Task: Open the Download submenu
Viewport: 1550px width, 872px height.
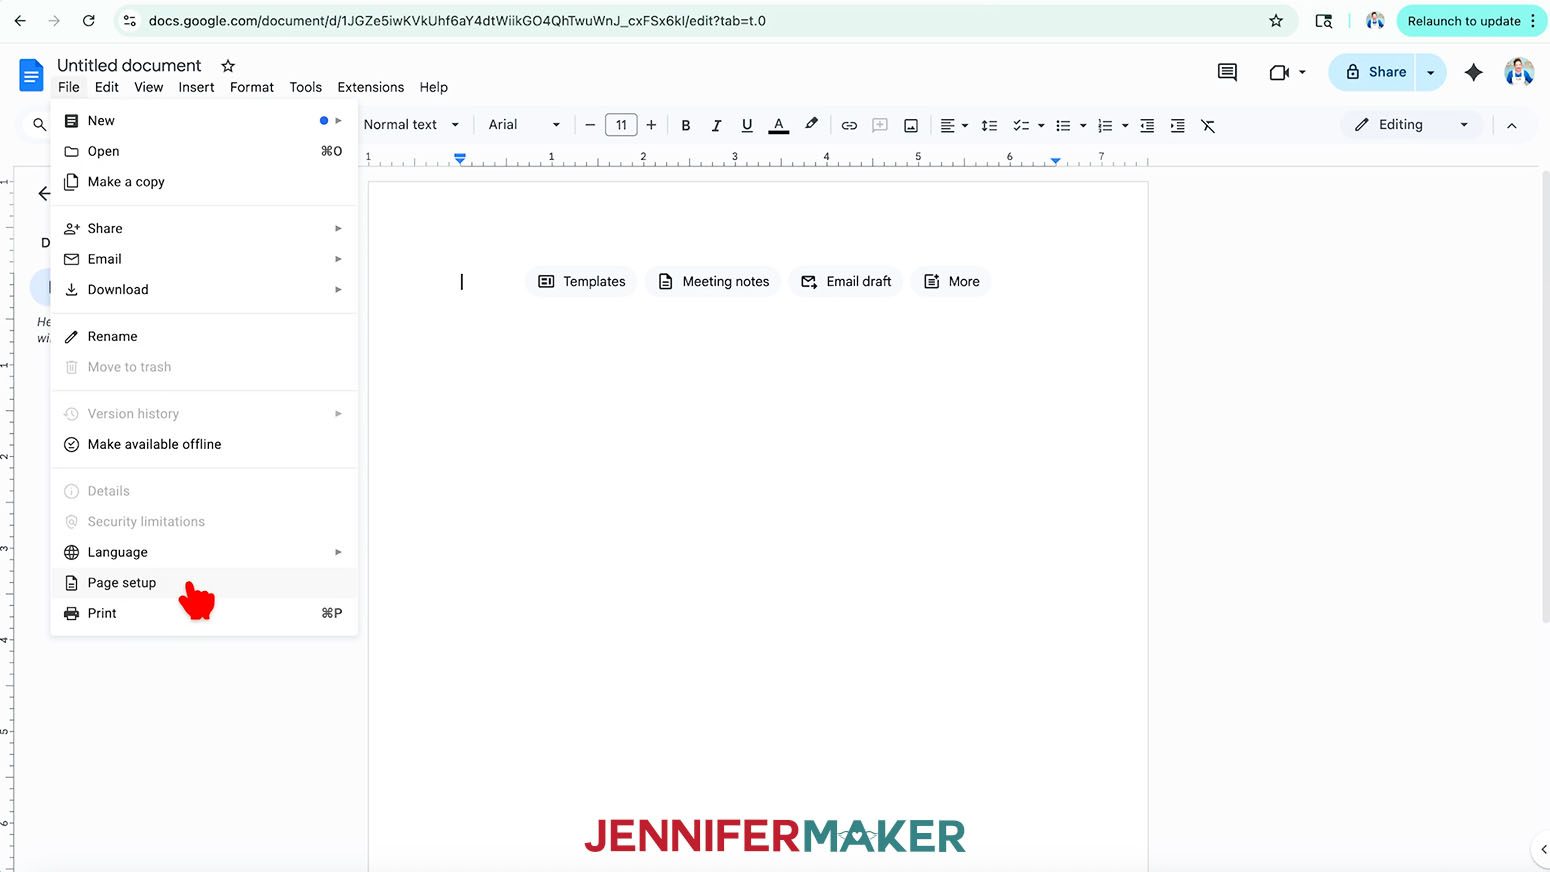Action: coord(204,290)
